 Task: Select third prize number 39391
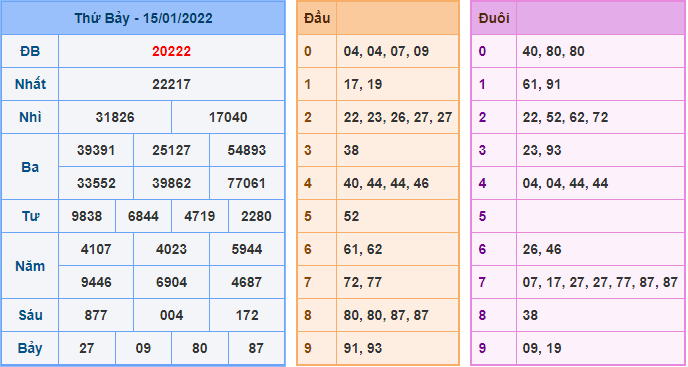tap(96, 150)
